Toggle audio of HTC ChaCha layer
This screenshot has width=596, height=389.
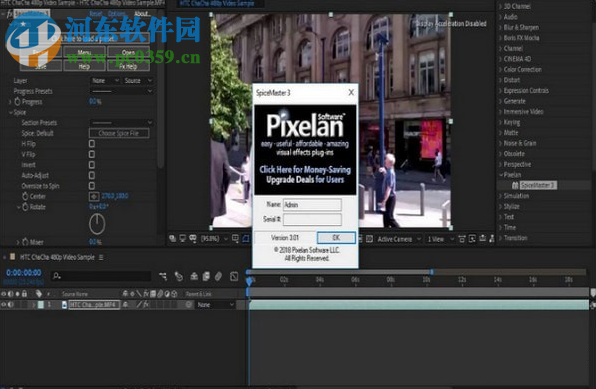[11, 305]
